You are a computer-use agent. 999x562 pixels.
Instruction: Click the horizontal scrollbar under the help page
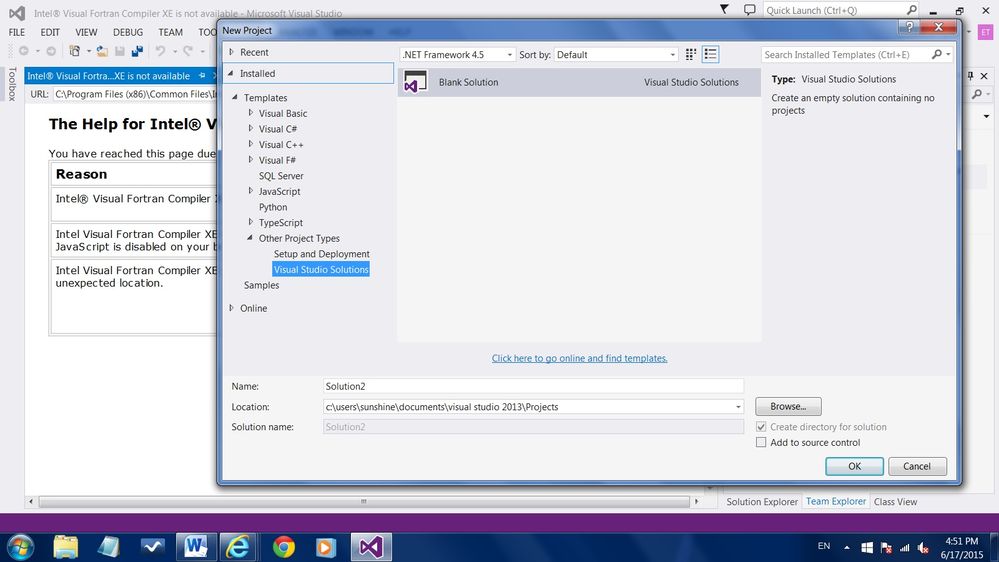point(364,501)
